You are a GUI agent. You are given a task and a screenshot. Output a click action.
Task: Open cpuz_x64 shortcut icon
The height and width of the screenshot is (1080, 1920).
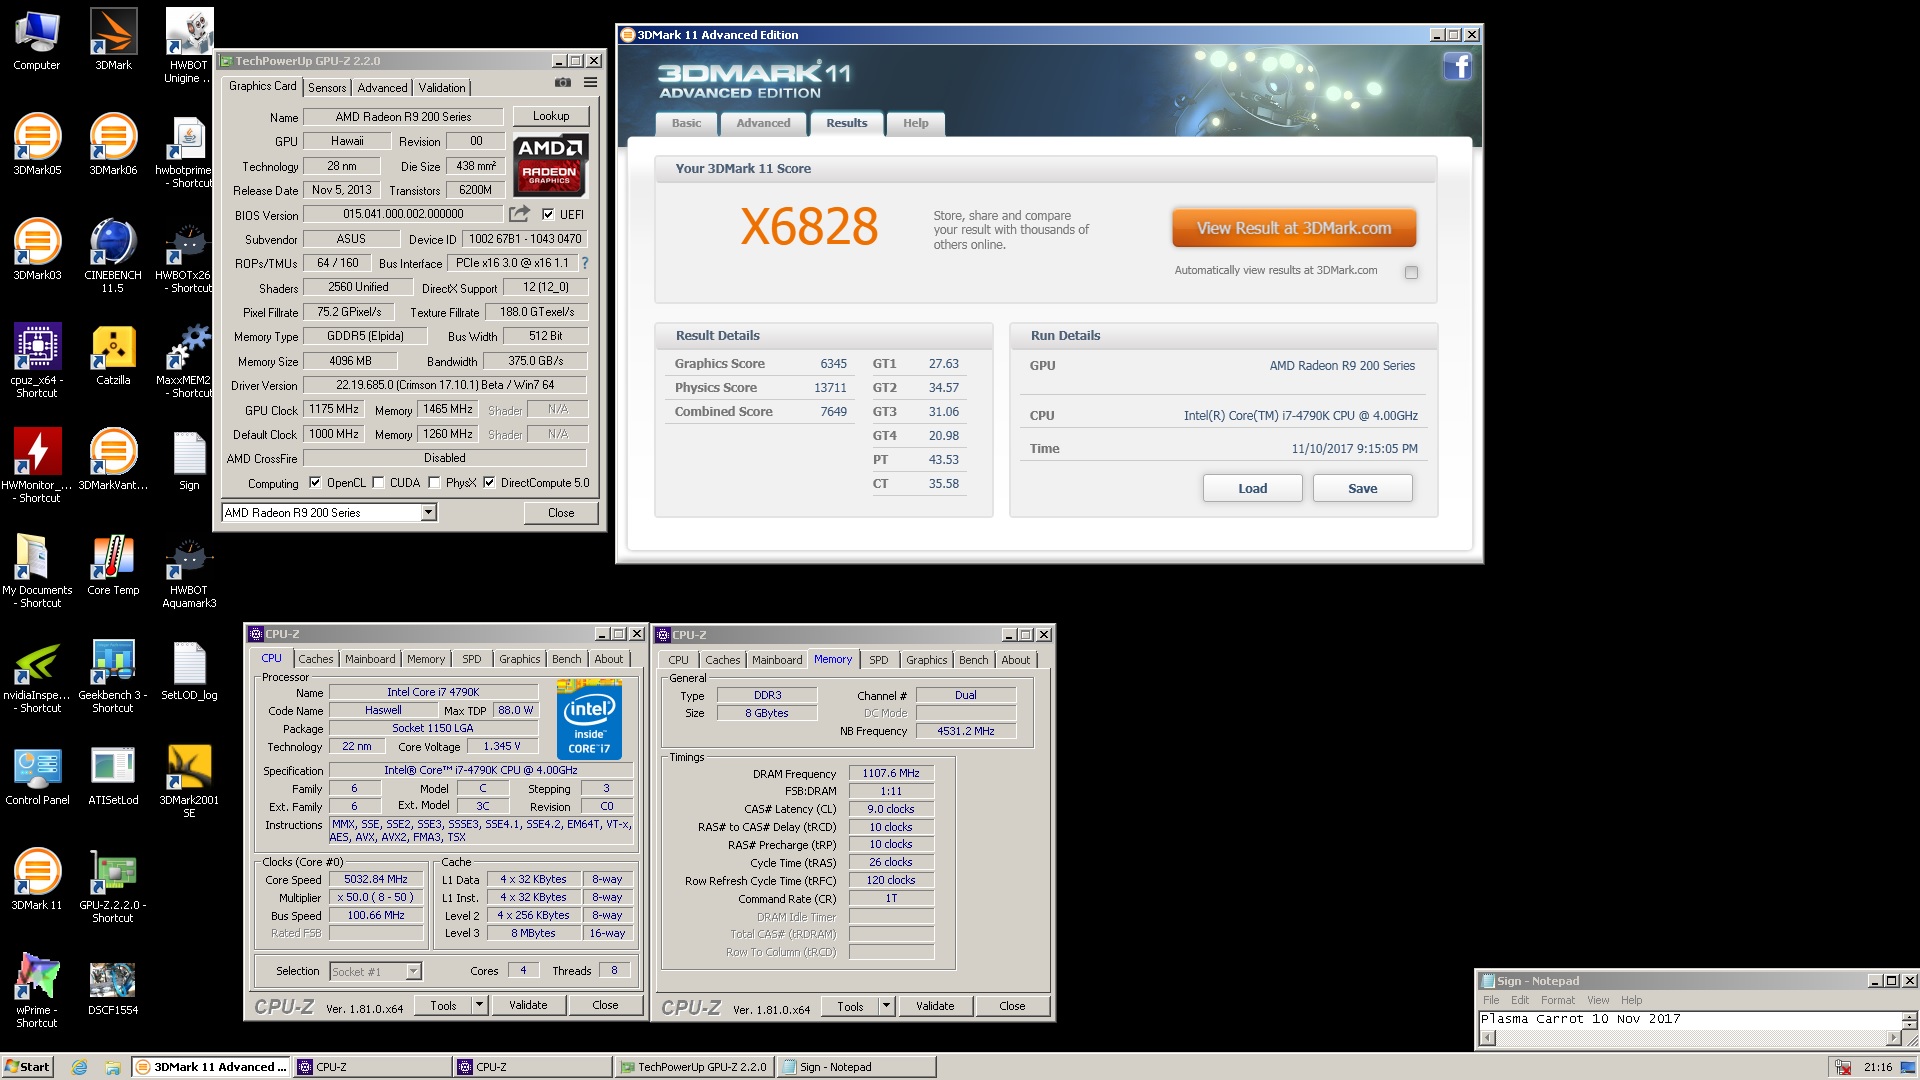(37, 361)
